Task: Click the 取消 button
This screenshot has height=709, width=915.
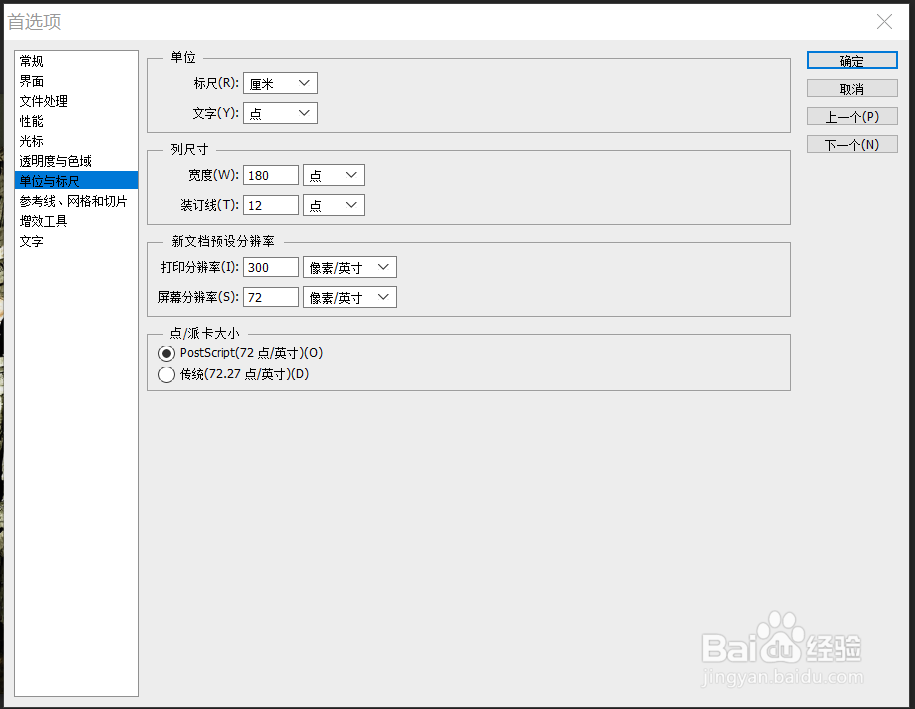Action: point(852,88)
